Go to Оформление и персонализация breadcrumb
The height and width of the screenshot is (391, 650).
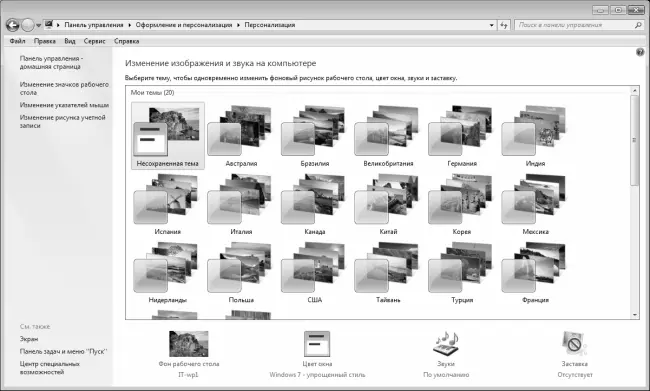184,25
